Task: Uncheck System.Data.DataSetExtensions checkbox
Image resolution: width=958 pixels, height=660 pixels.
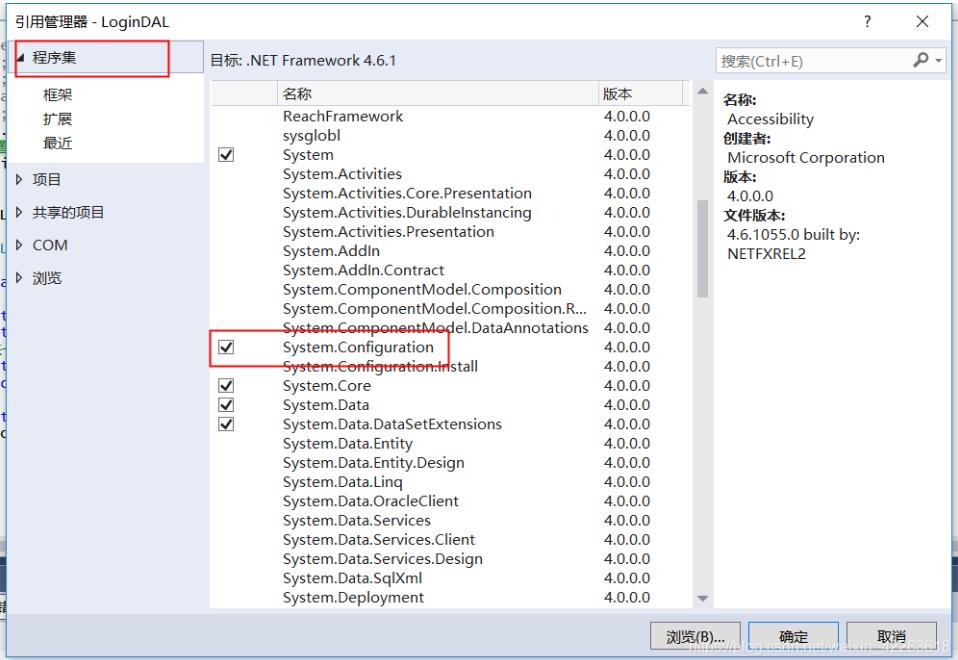Action: click(226, 424)
